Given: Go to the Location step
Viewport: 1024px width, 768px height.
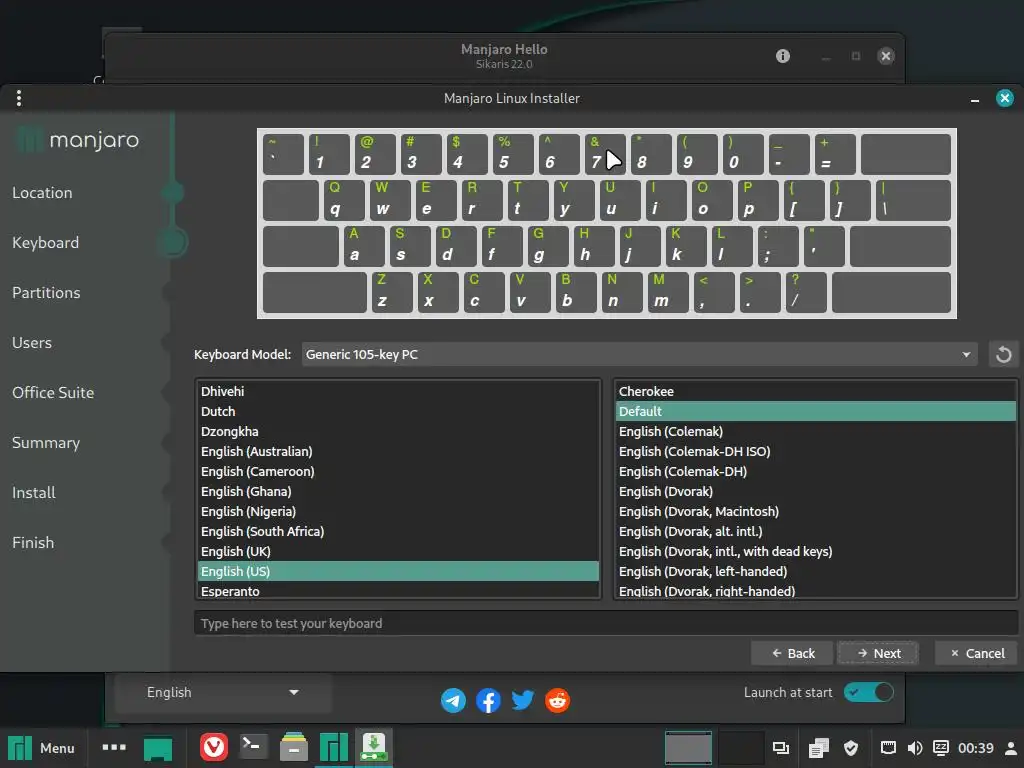Looking at the screenshot, I should click(42, 193).
